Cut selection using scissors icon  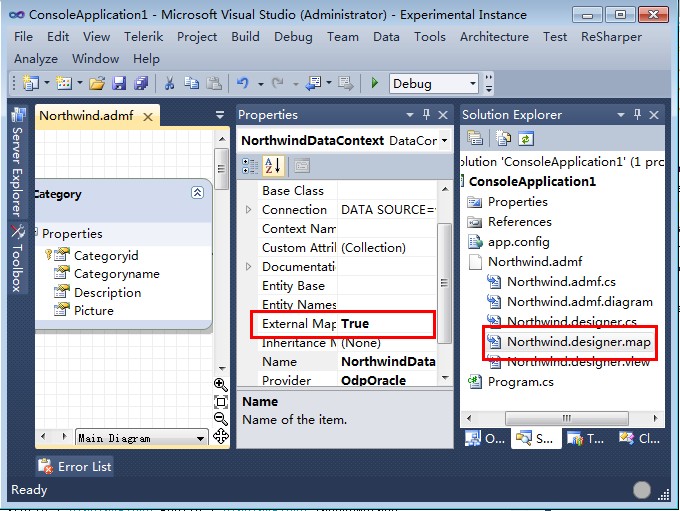(x=169, y=83)
